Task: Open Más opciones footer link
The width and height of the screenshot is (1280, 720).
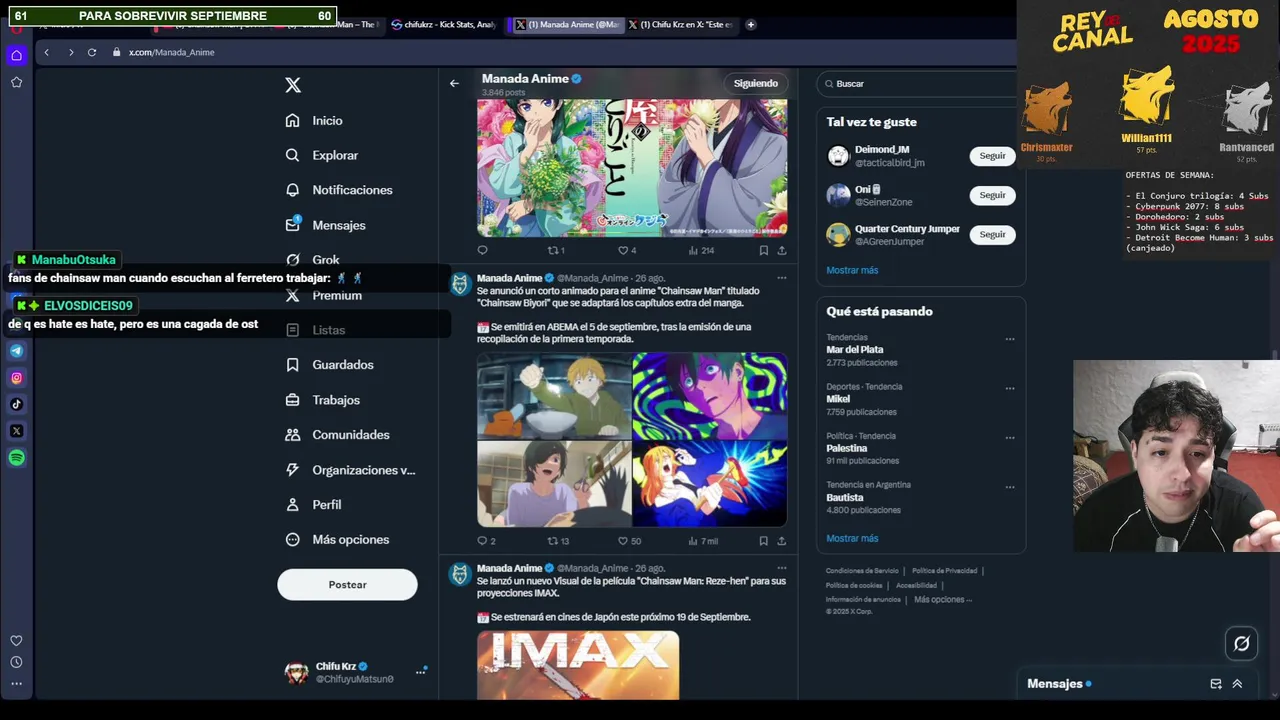Action: [x=942, y=599]
